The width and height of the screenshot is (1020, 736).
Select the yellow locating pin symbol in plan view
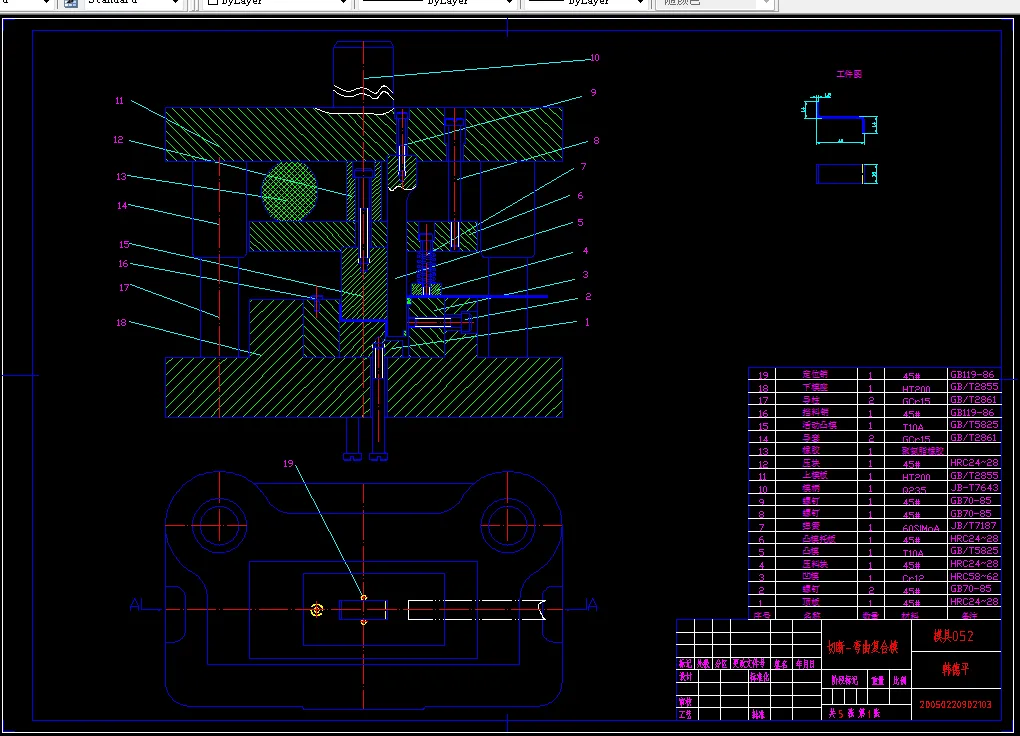[x=317, y=610]
